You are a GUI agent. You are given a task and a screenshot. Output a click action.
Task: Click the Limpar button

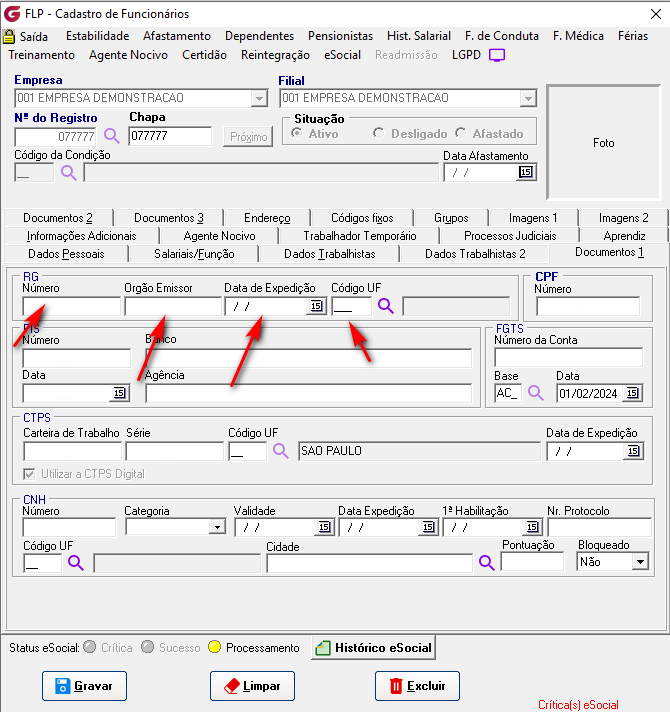[x=252, y=686]
